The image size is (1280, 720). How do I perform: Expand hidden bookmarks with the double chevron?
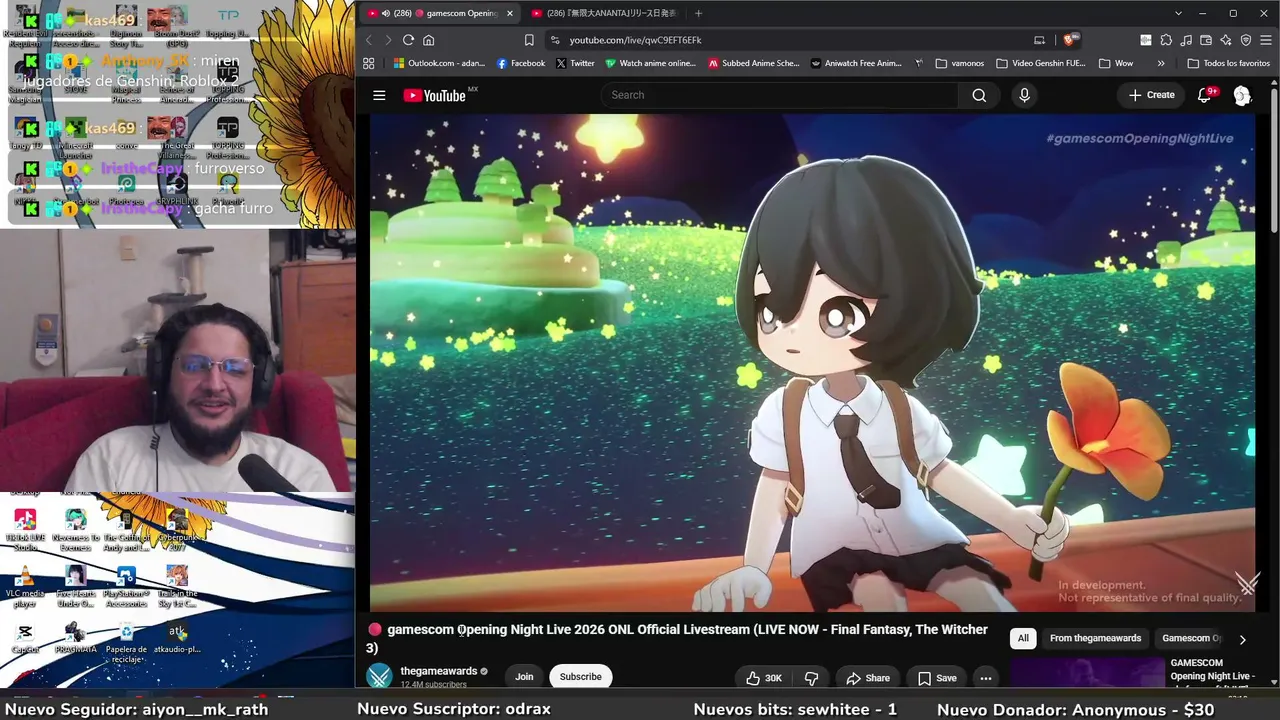(1161, 63)
